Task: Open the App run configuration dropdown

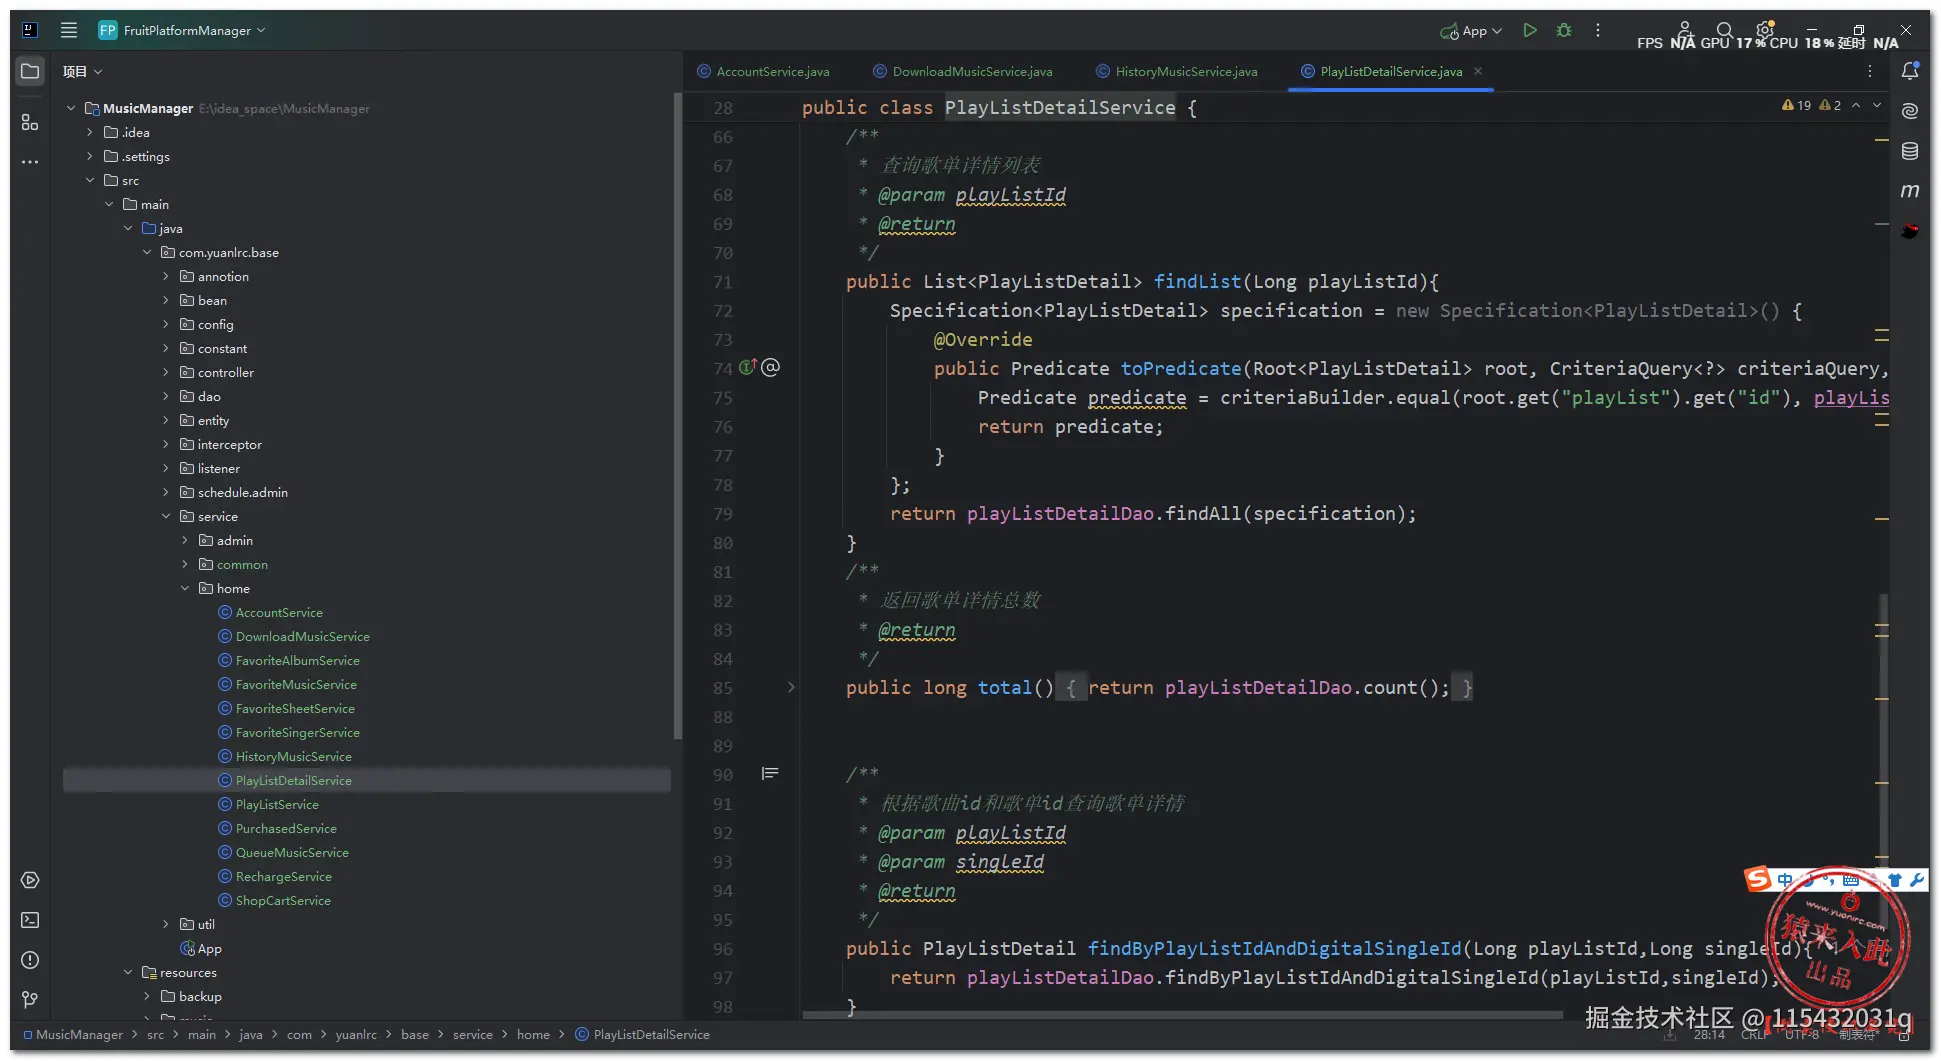Action: pos(1471,31)
